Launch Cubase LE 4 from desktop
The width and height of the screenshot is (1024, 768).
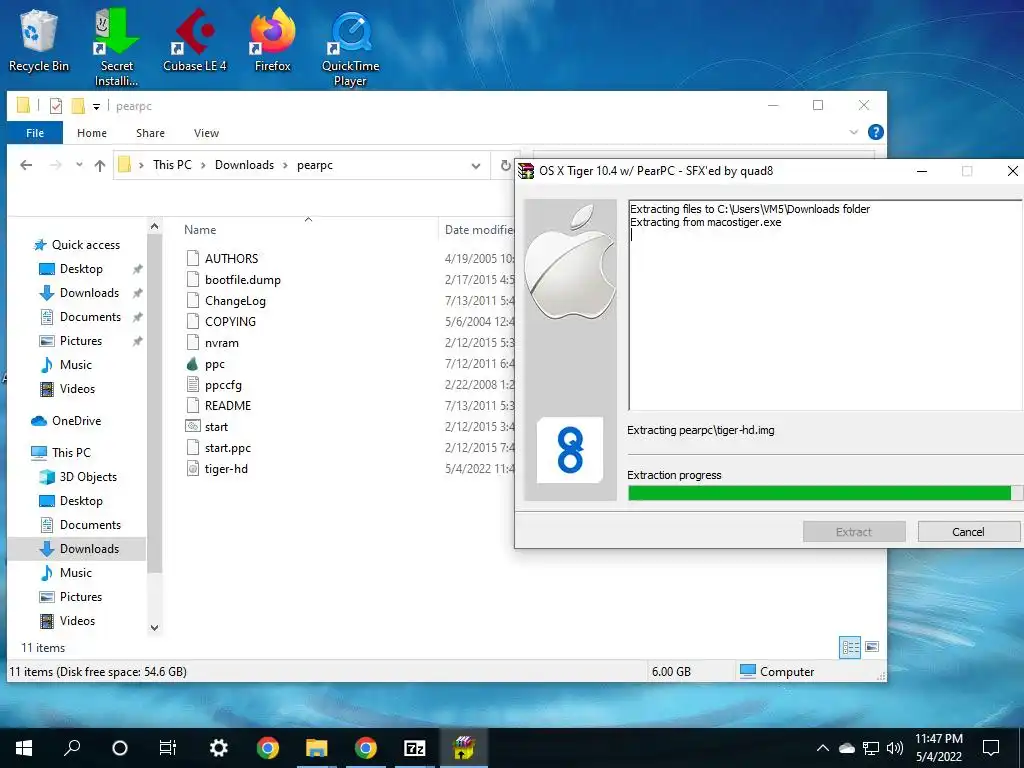point(195,40)
